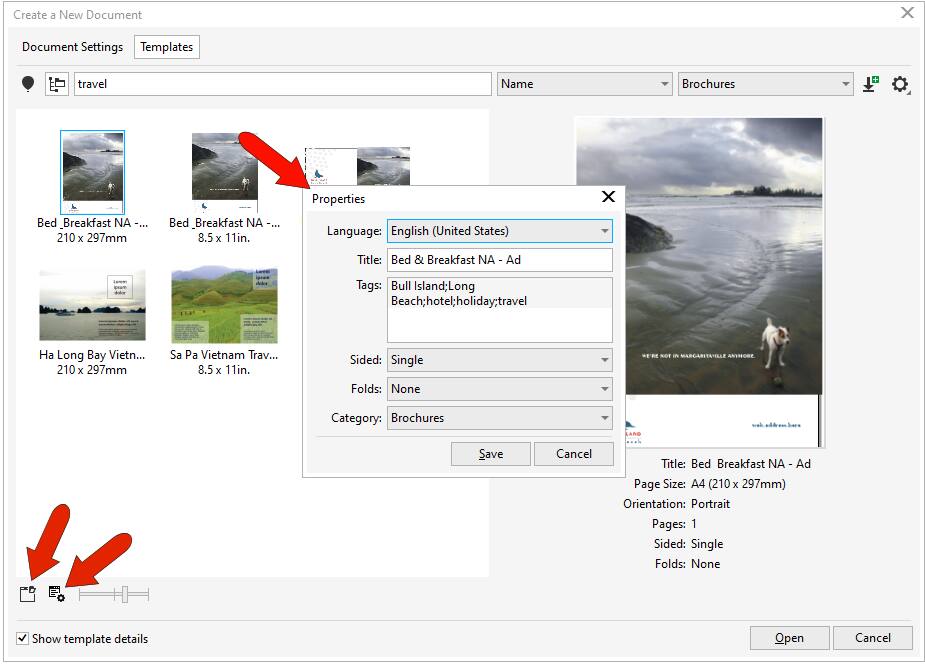Select the Ha Long Bay Vietnam template thumbnail
Image resolution: width=925 pixels, height=665 pixels.
pos(93,305)
